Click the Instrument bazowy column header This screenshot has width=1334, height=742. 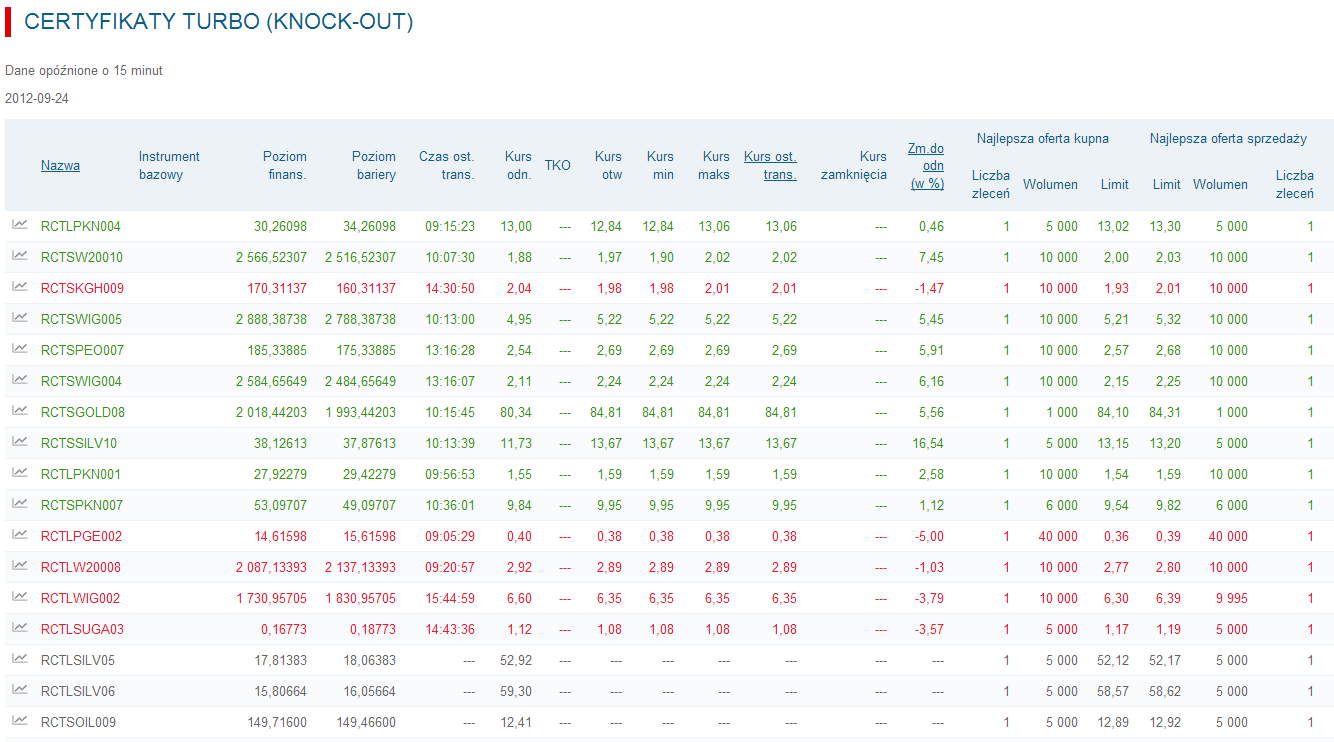point(169,166)
